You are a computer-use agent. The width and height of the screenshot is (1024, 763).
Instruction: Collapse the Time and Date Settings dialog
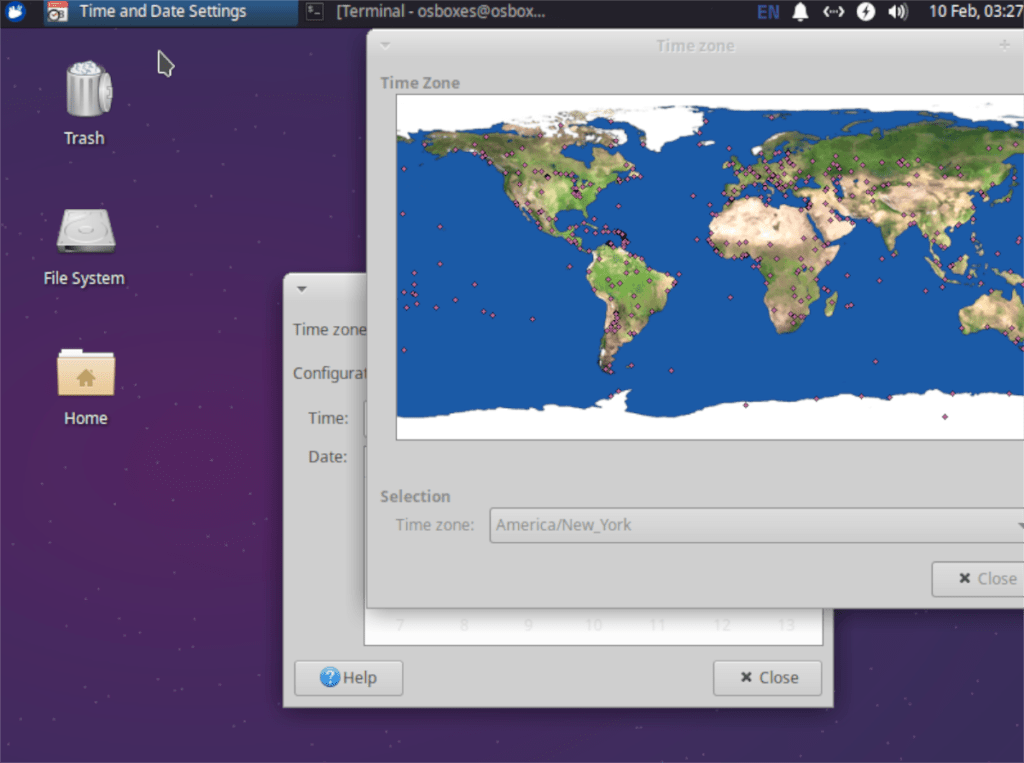point(302,288)
